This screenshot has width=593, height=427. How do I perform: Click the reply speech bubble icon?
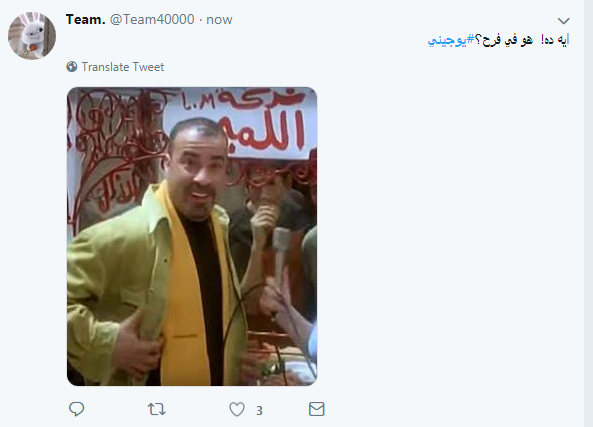point(76,409)
